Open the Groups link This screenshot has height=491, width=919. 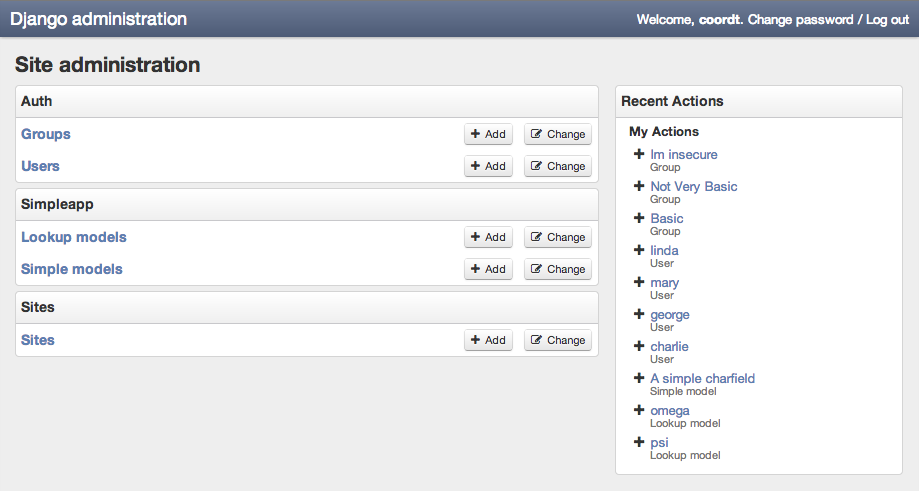click(46, 134)
